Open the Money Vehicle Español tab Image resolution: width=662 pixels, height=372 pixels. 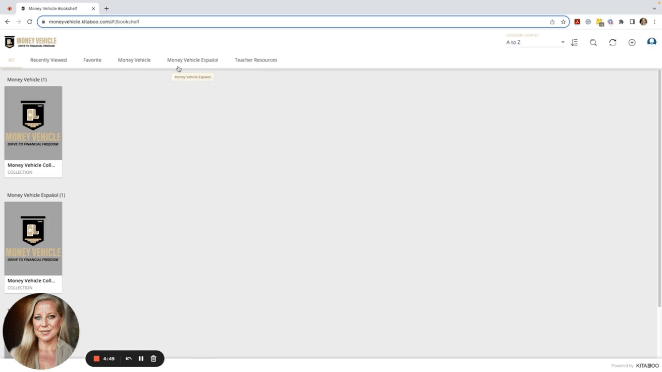(x=193, y=60)
